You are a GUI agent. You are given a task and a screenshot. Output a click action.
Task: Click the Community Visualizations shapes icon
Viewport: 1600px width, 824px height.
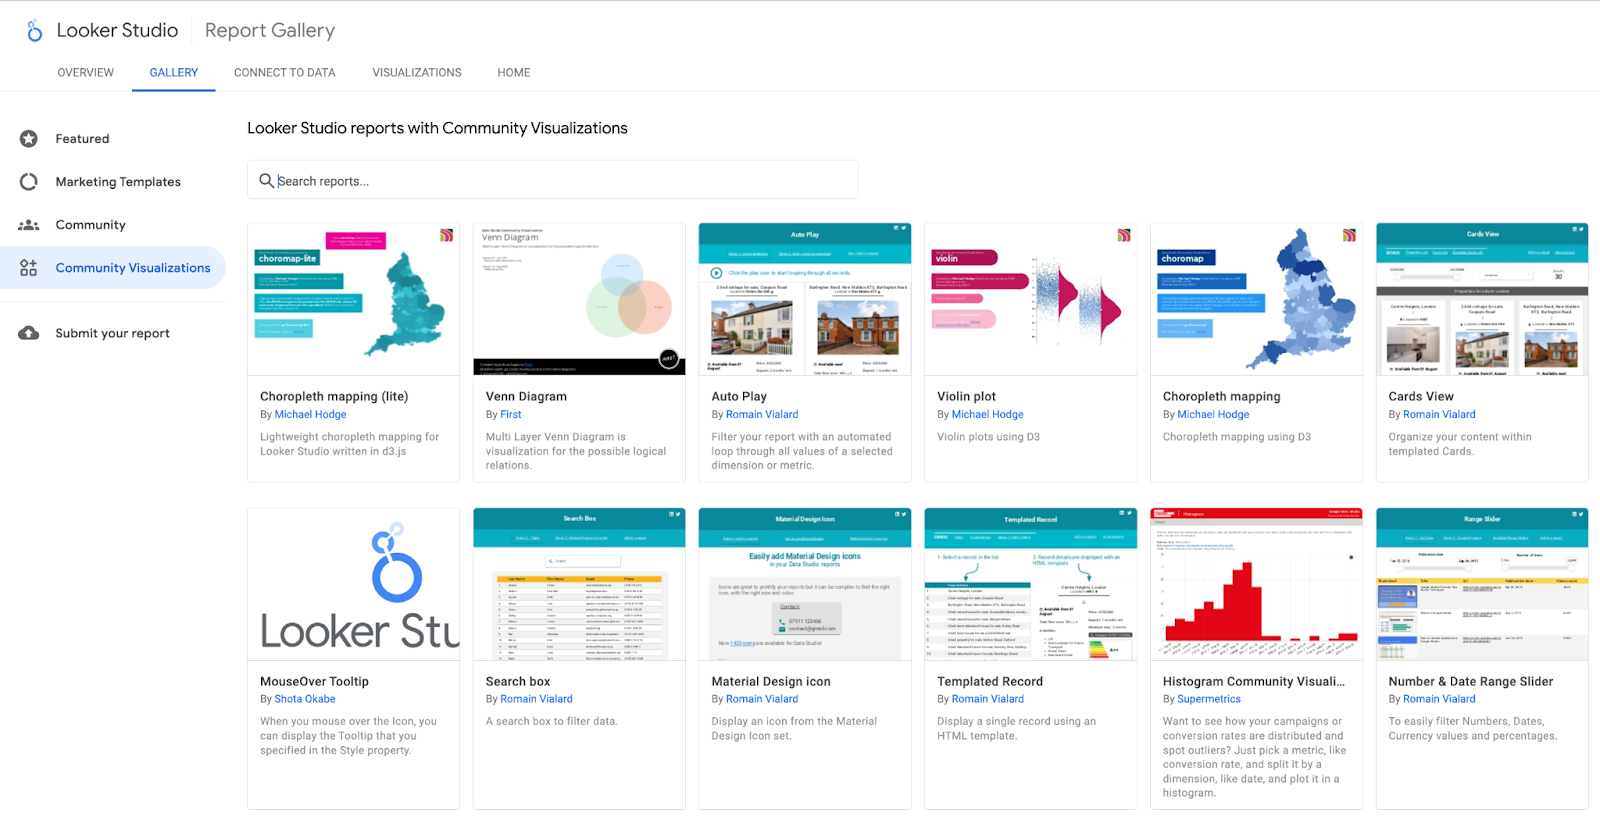[29, 268]
